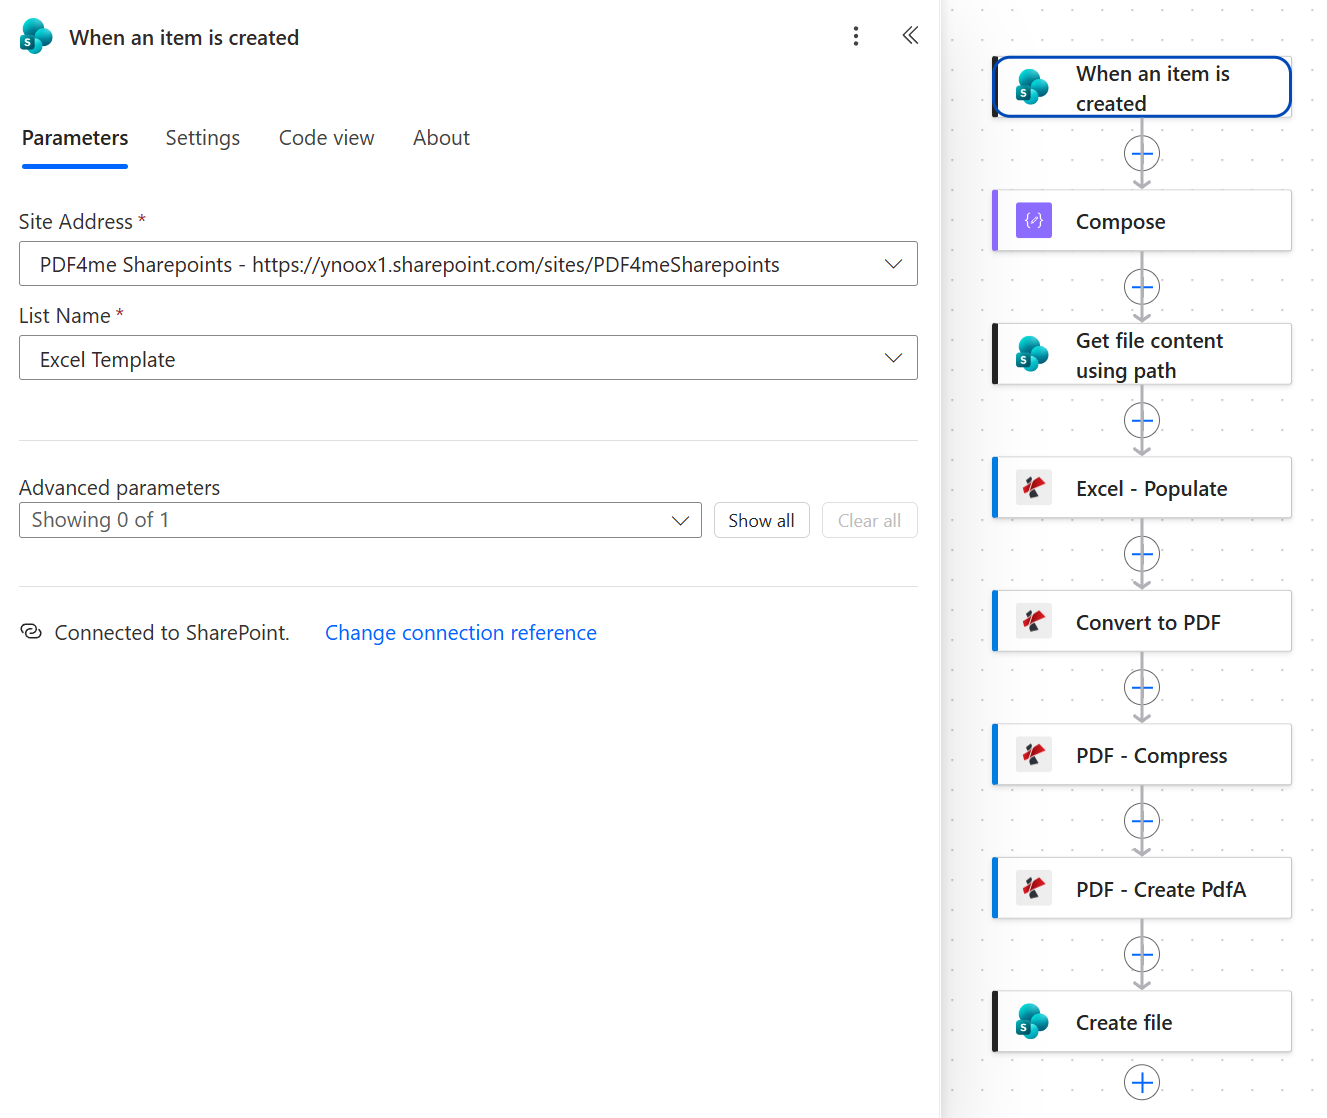This screenshot has width=1327, height=1118.
Task: Click SharePoint icon in panel header
Action: click(36, 37)
